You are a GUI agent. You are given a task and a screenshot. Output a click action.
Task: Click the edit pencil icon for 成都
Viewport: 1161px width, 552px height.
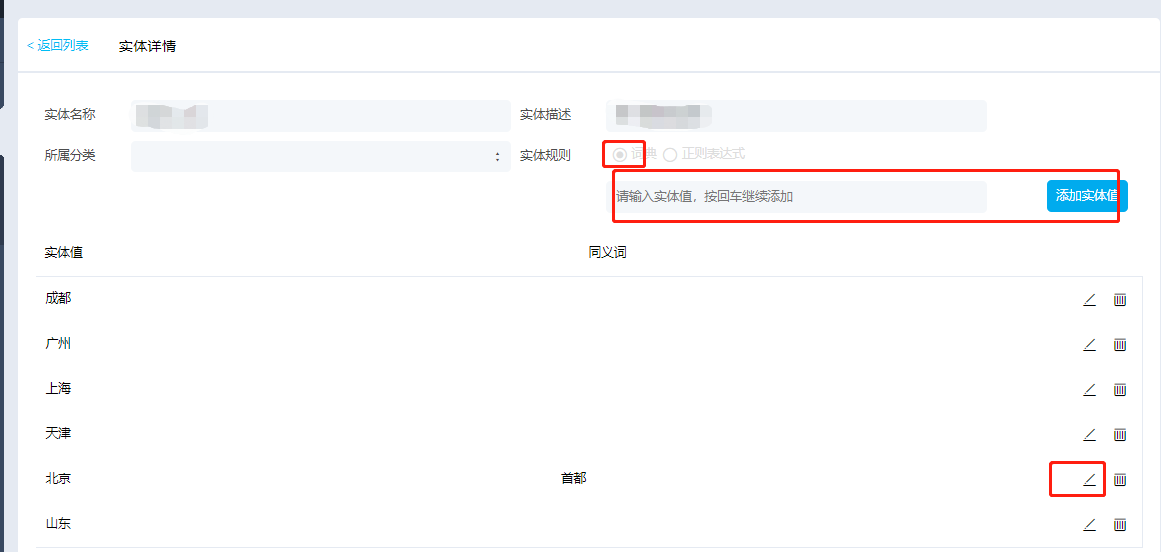pos(1089,299)
